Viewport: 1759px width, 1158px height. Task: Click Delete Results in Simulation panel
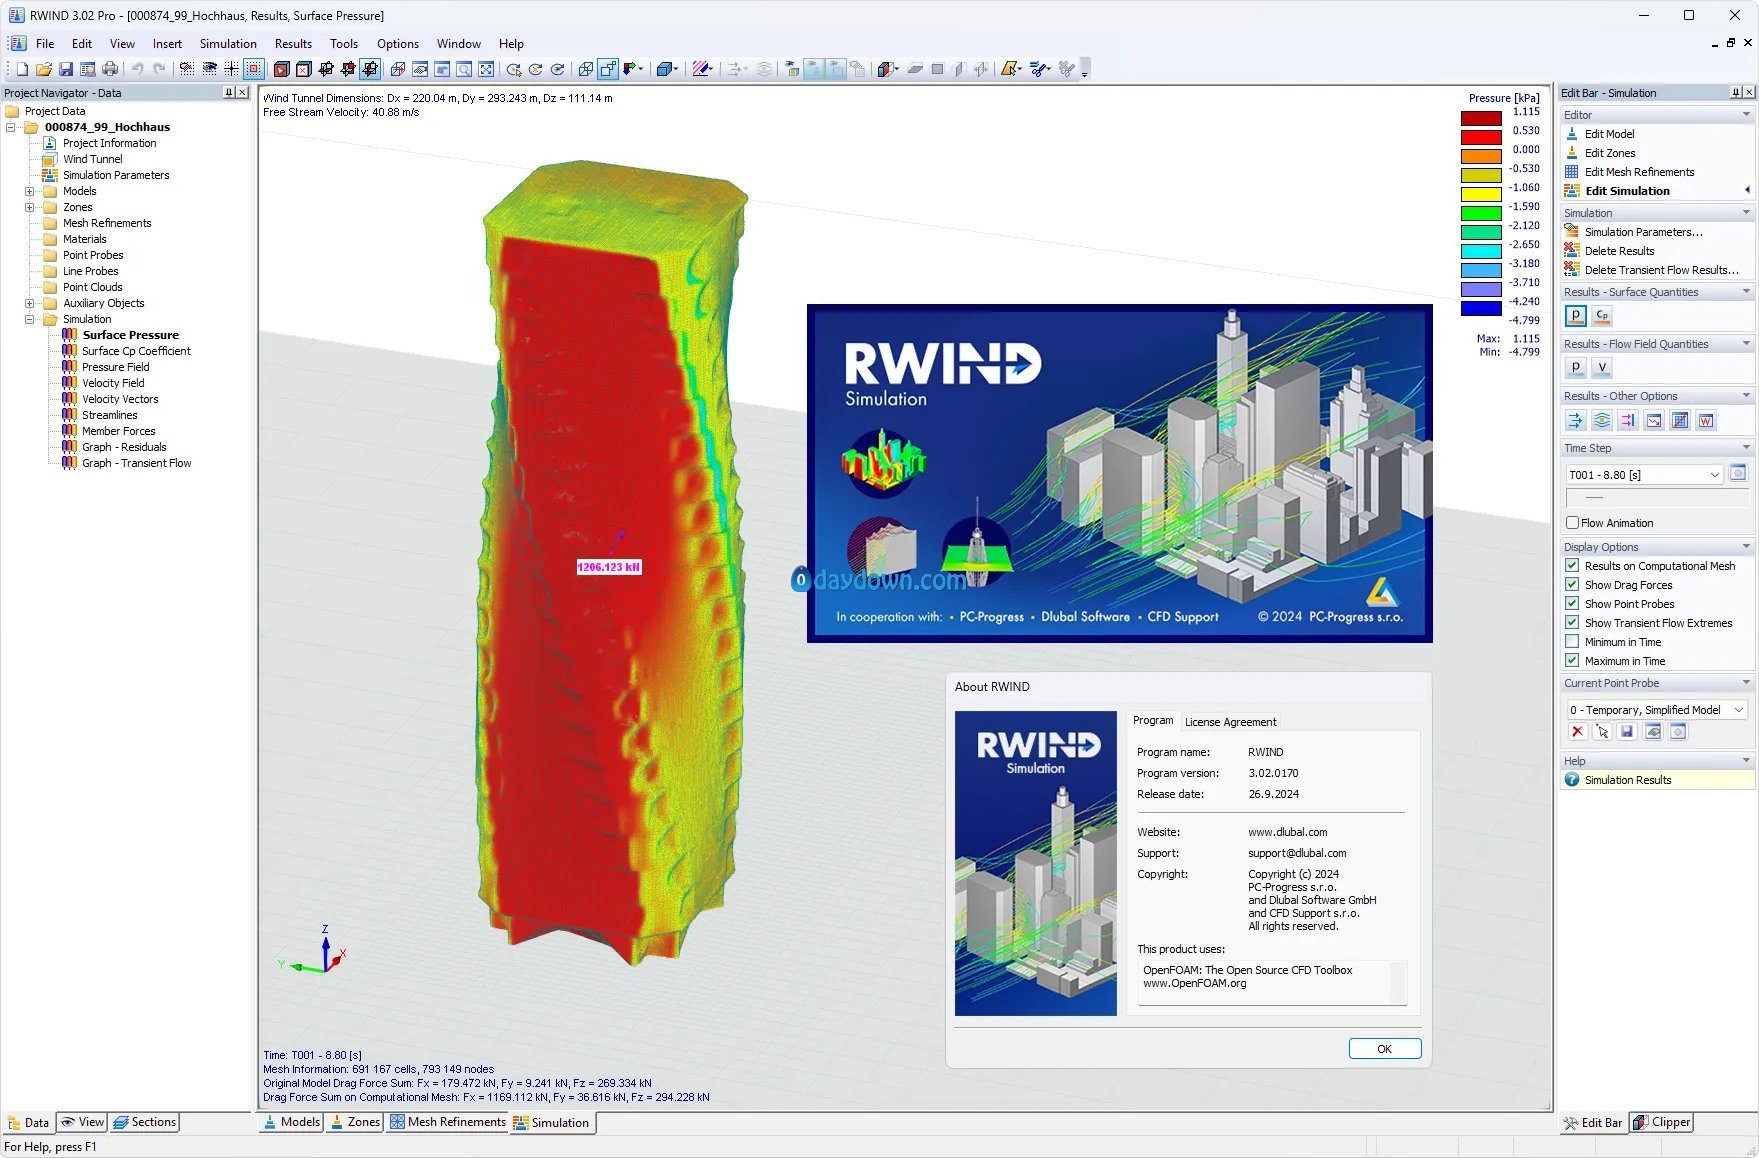point(1619,251)
